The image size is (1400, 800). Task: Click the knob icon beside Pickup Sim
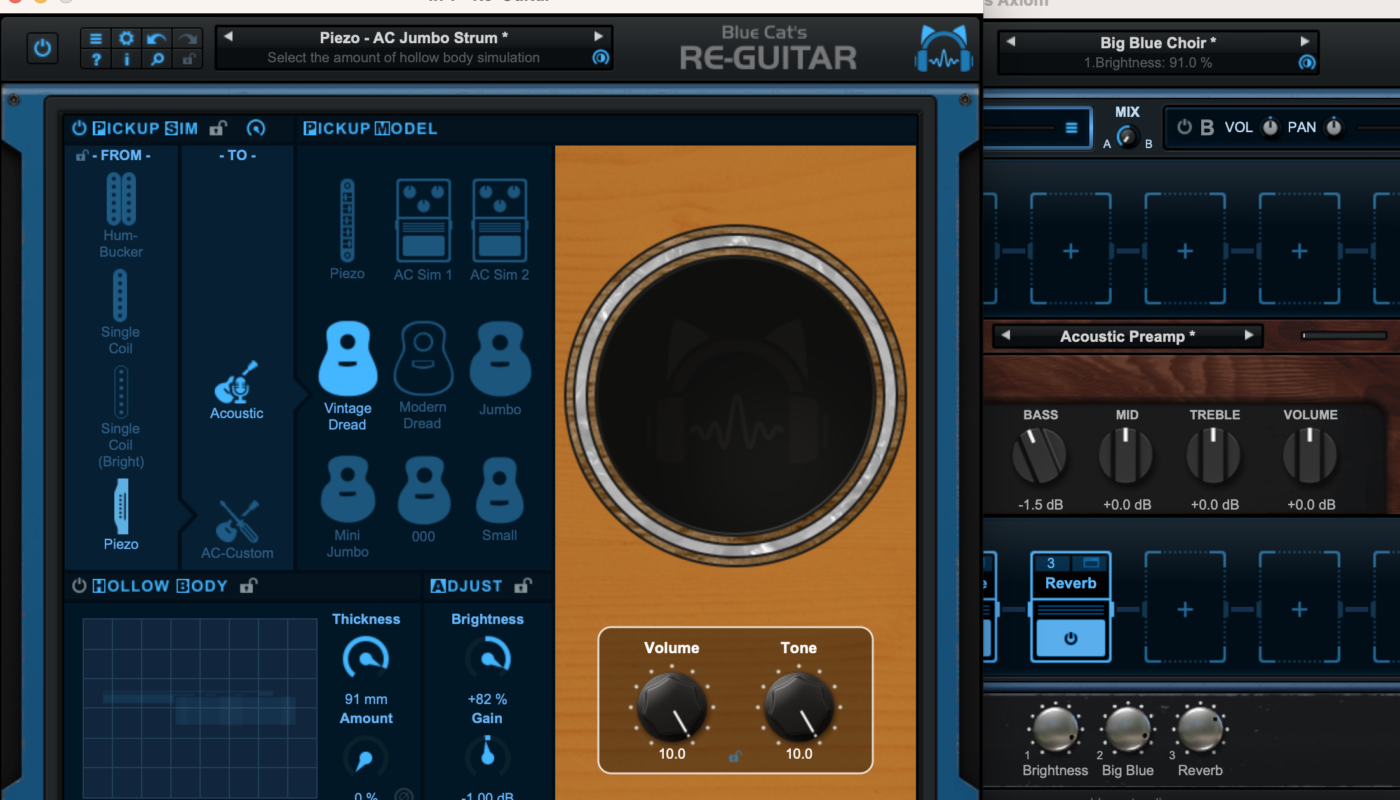(256, 128)
